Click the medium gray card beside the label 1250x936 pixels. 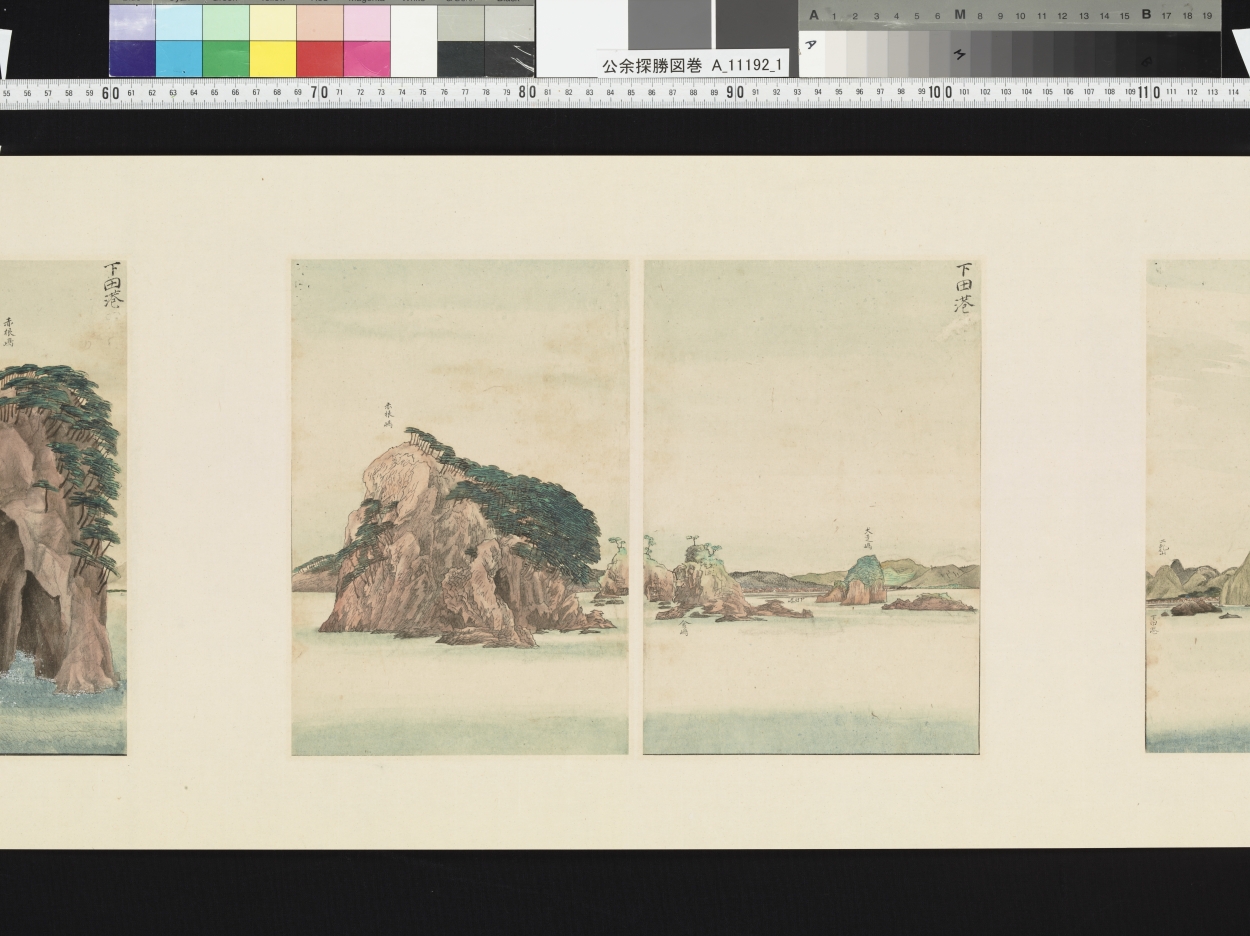[669, 24]
